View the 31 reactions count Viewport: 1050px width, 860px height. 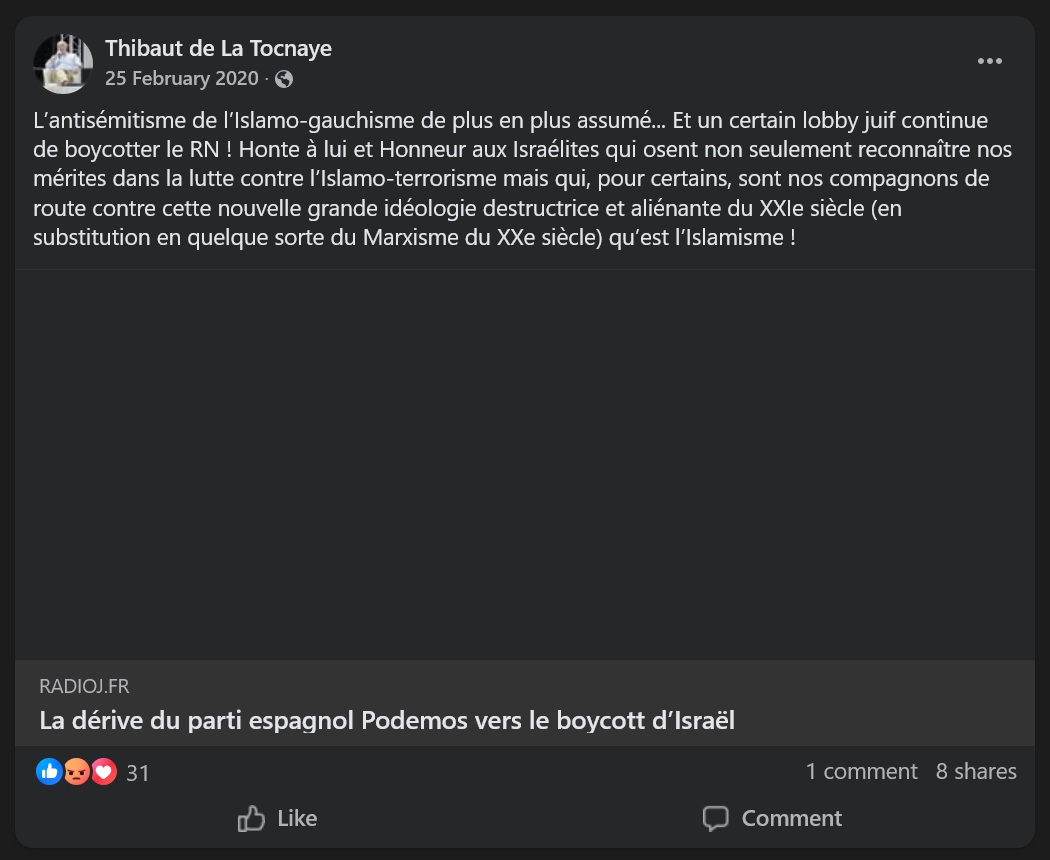click(x=138, y=772)
